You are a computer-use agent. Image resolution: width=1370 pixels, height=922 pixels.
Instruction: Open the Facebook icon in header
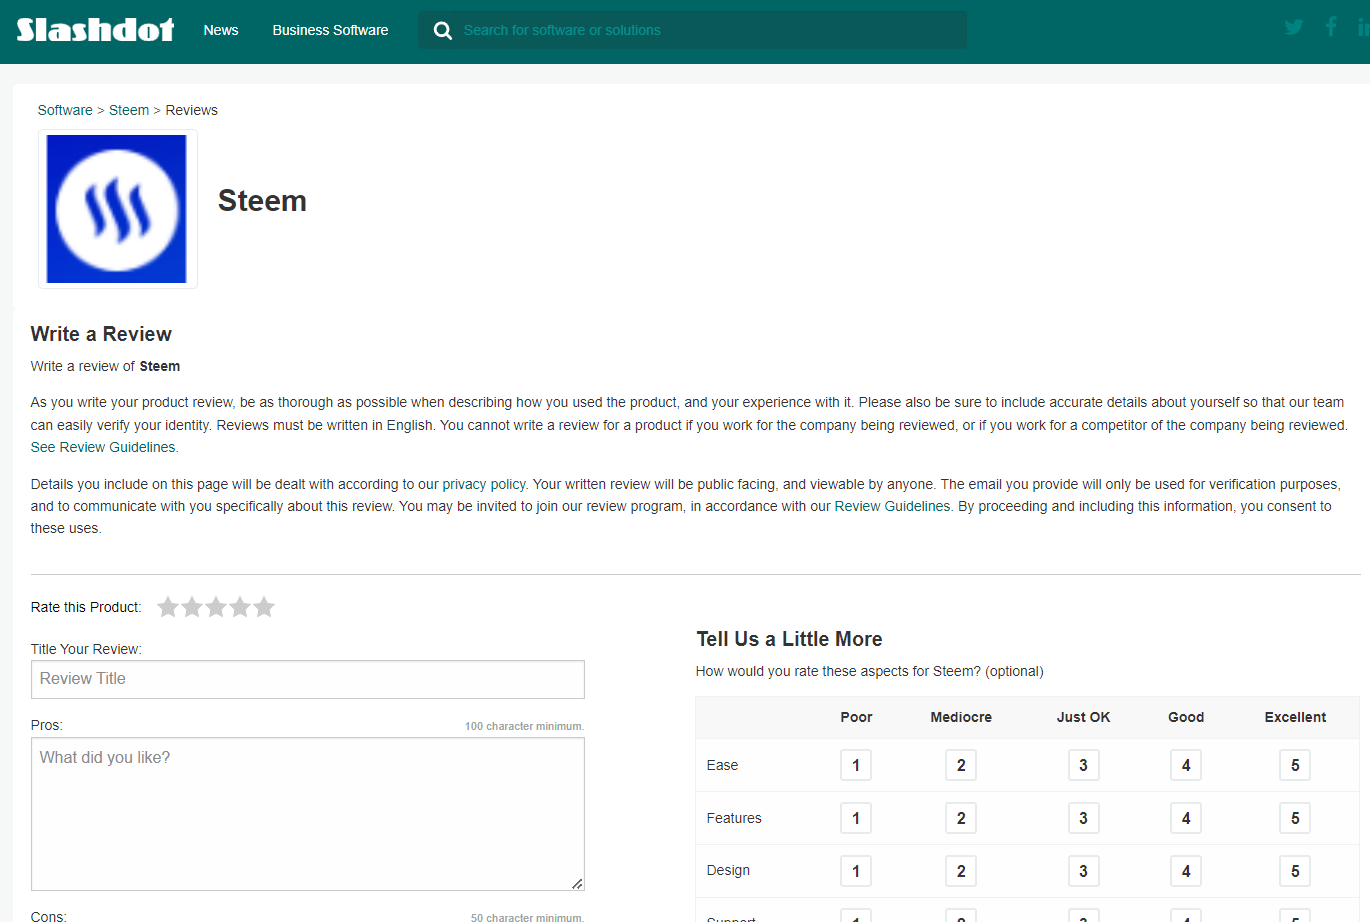point(1331,26)
